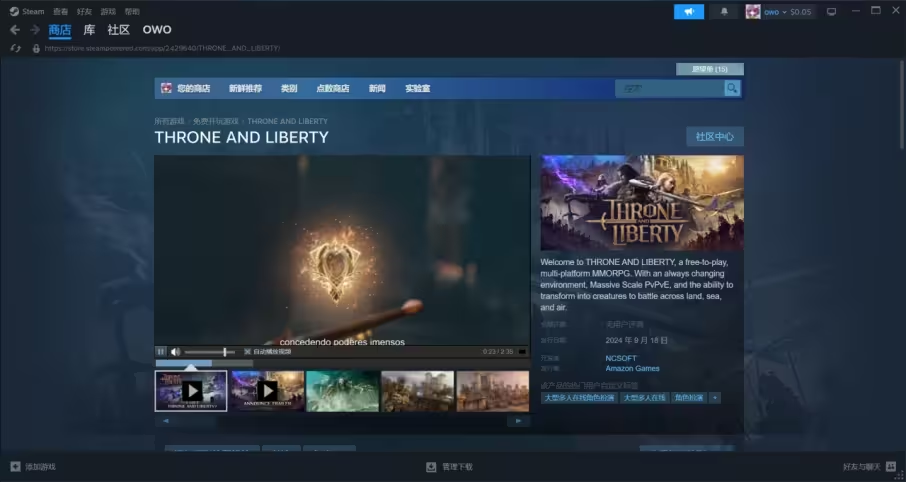Enter fullscreen for the trailer
906x482 pixels.
pyautogui.click(x=522, y=351)
